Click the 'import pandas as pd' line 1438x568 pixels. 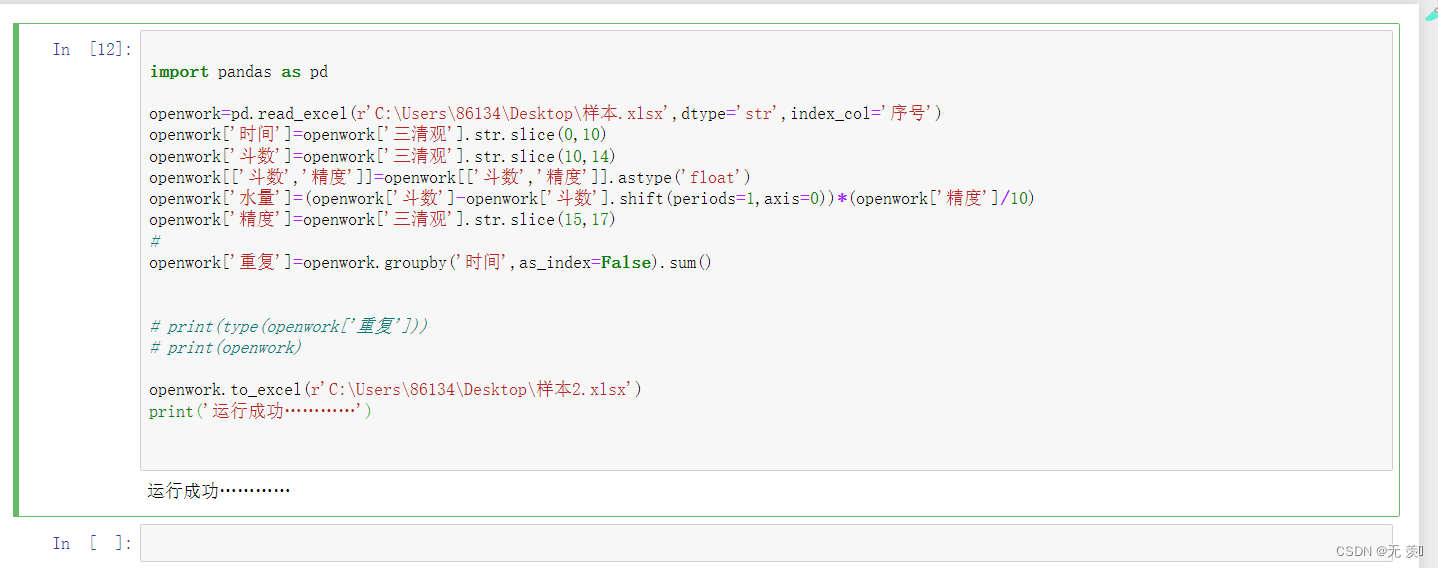tap(239, 72)
